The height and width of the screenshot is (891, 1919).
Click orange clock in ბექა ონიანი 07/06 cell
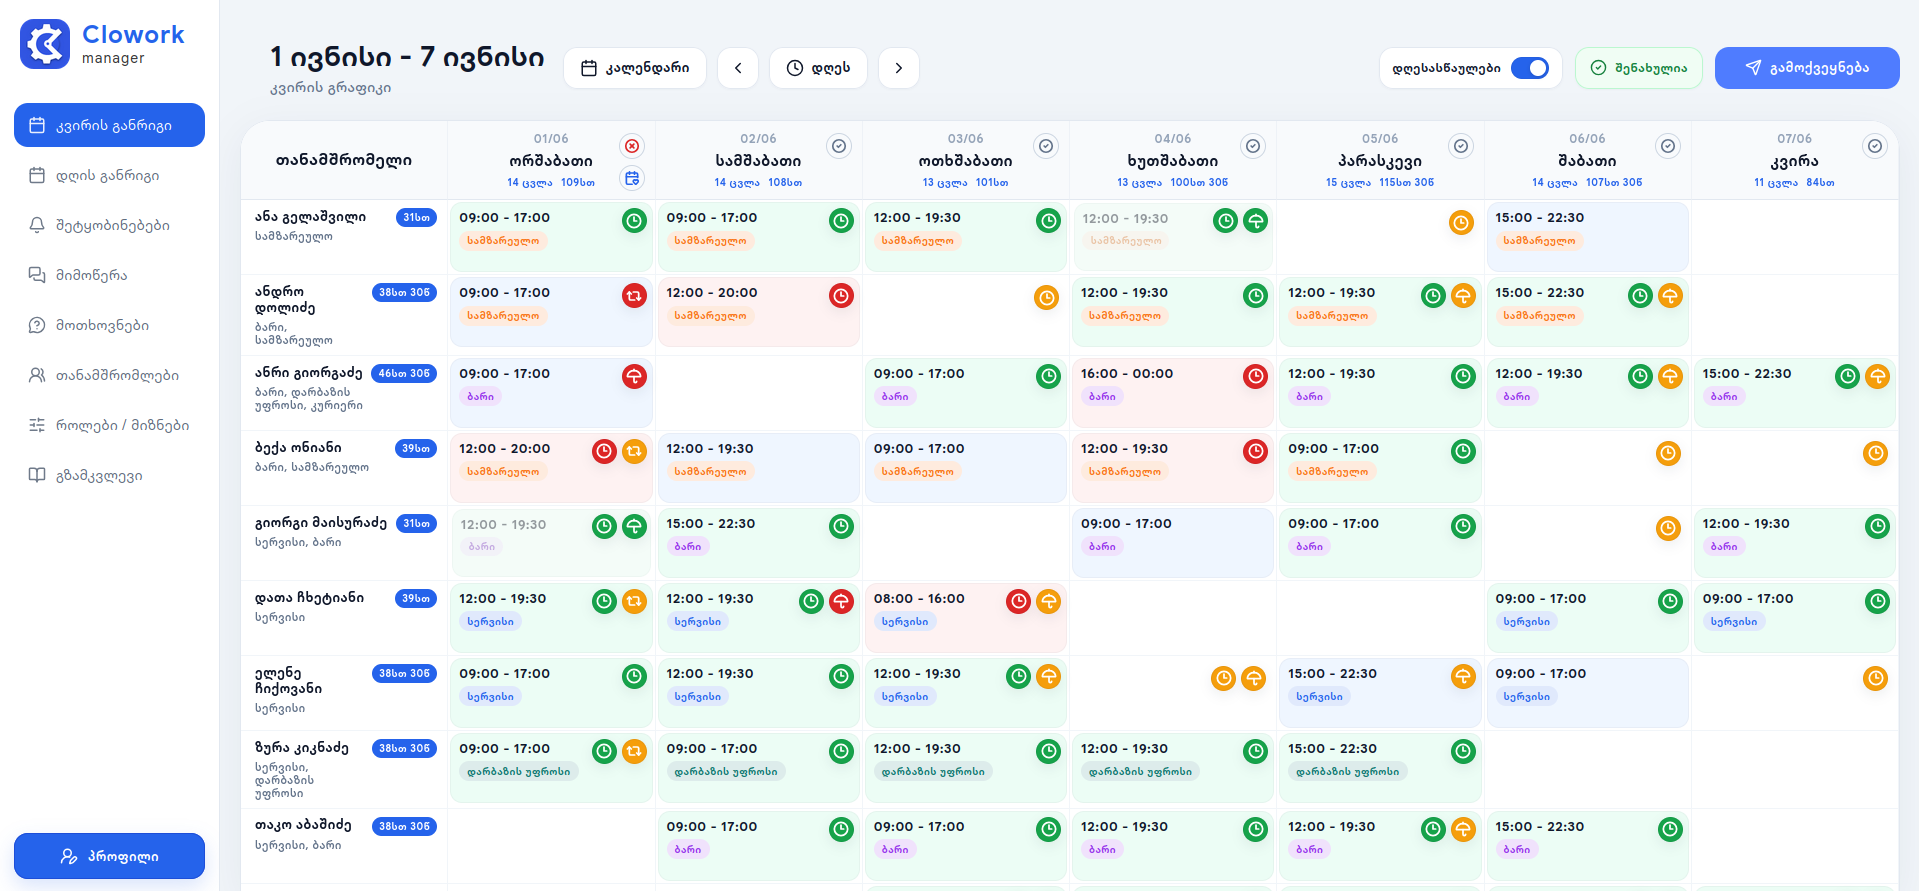point(1875,453)
